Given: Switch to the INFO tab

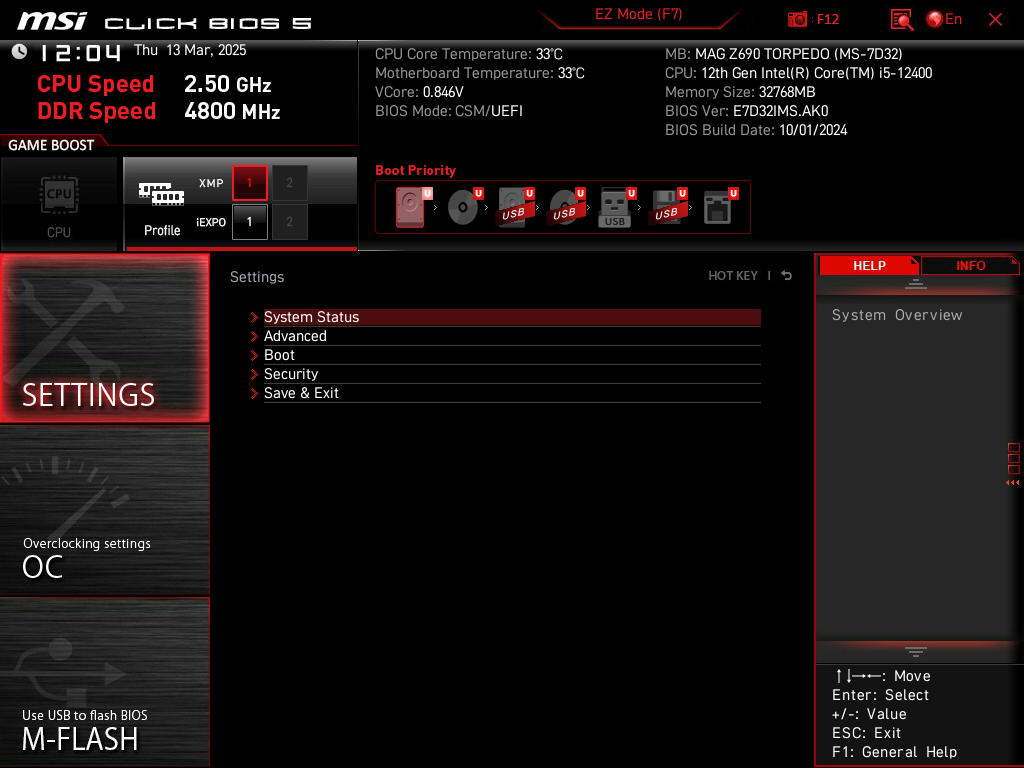Looking at the screenshot, I should (970, 265).
